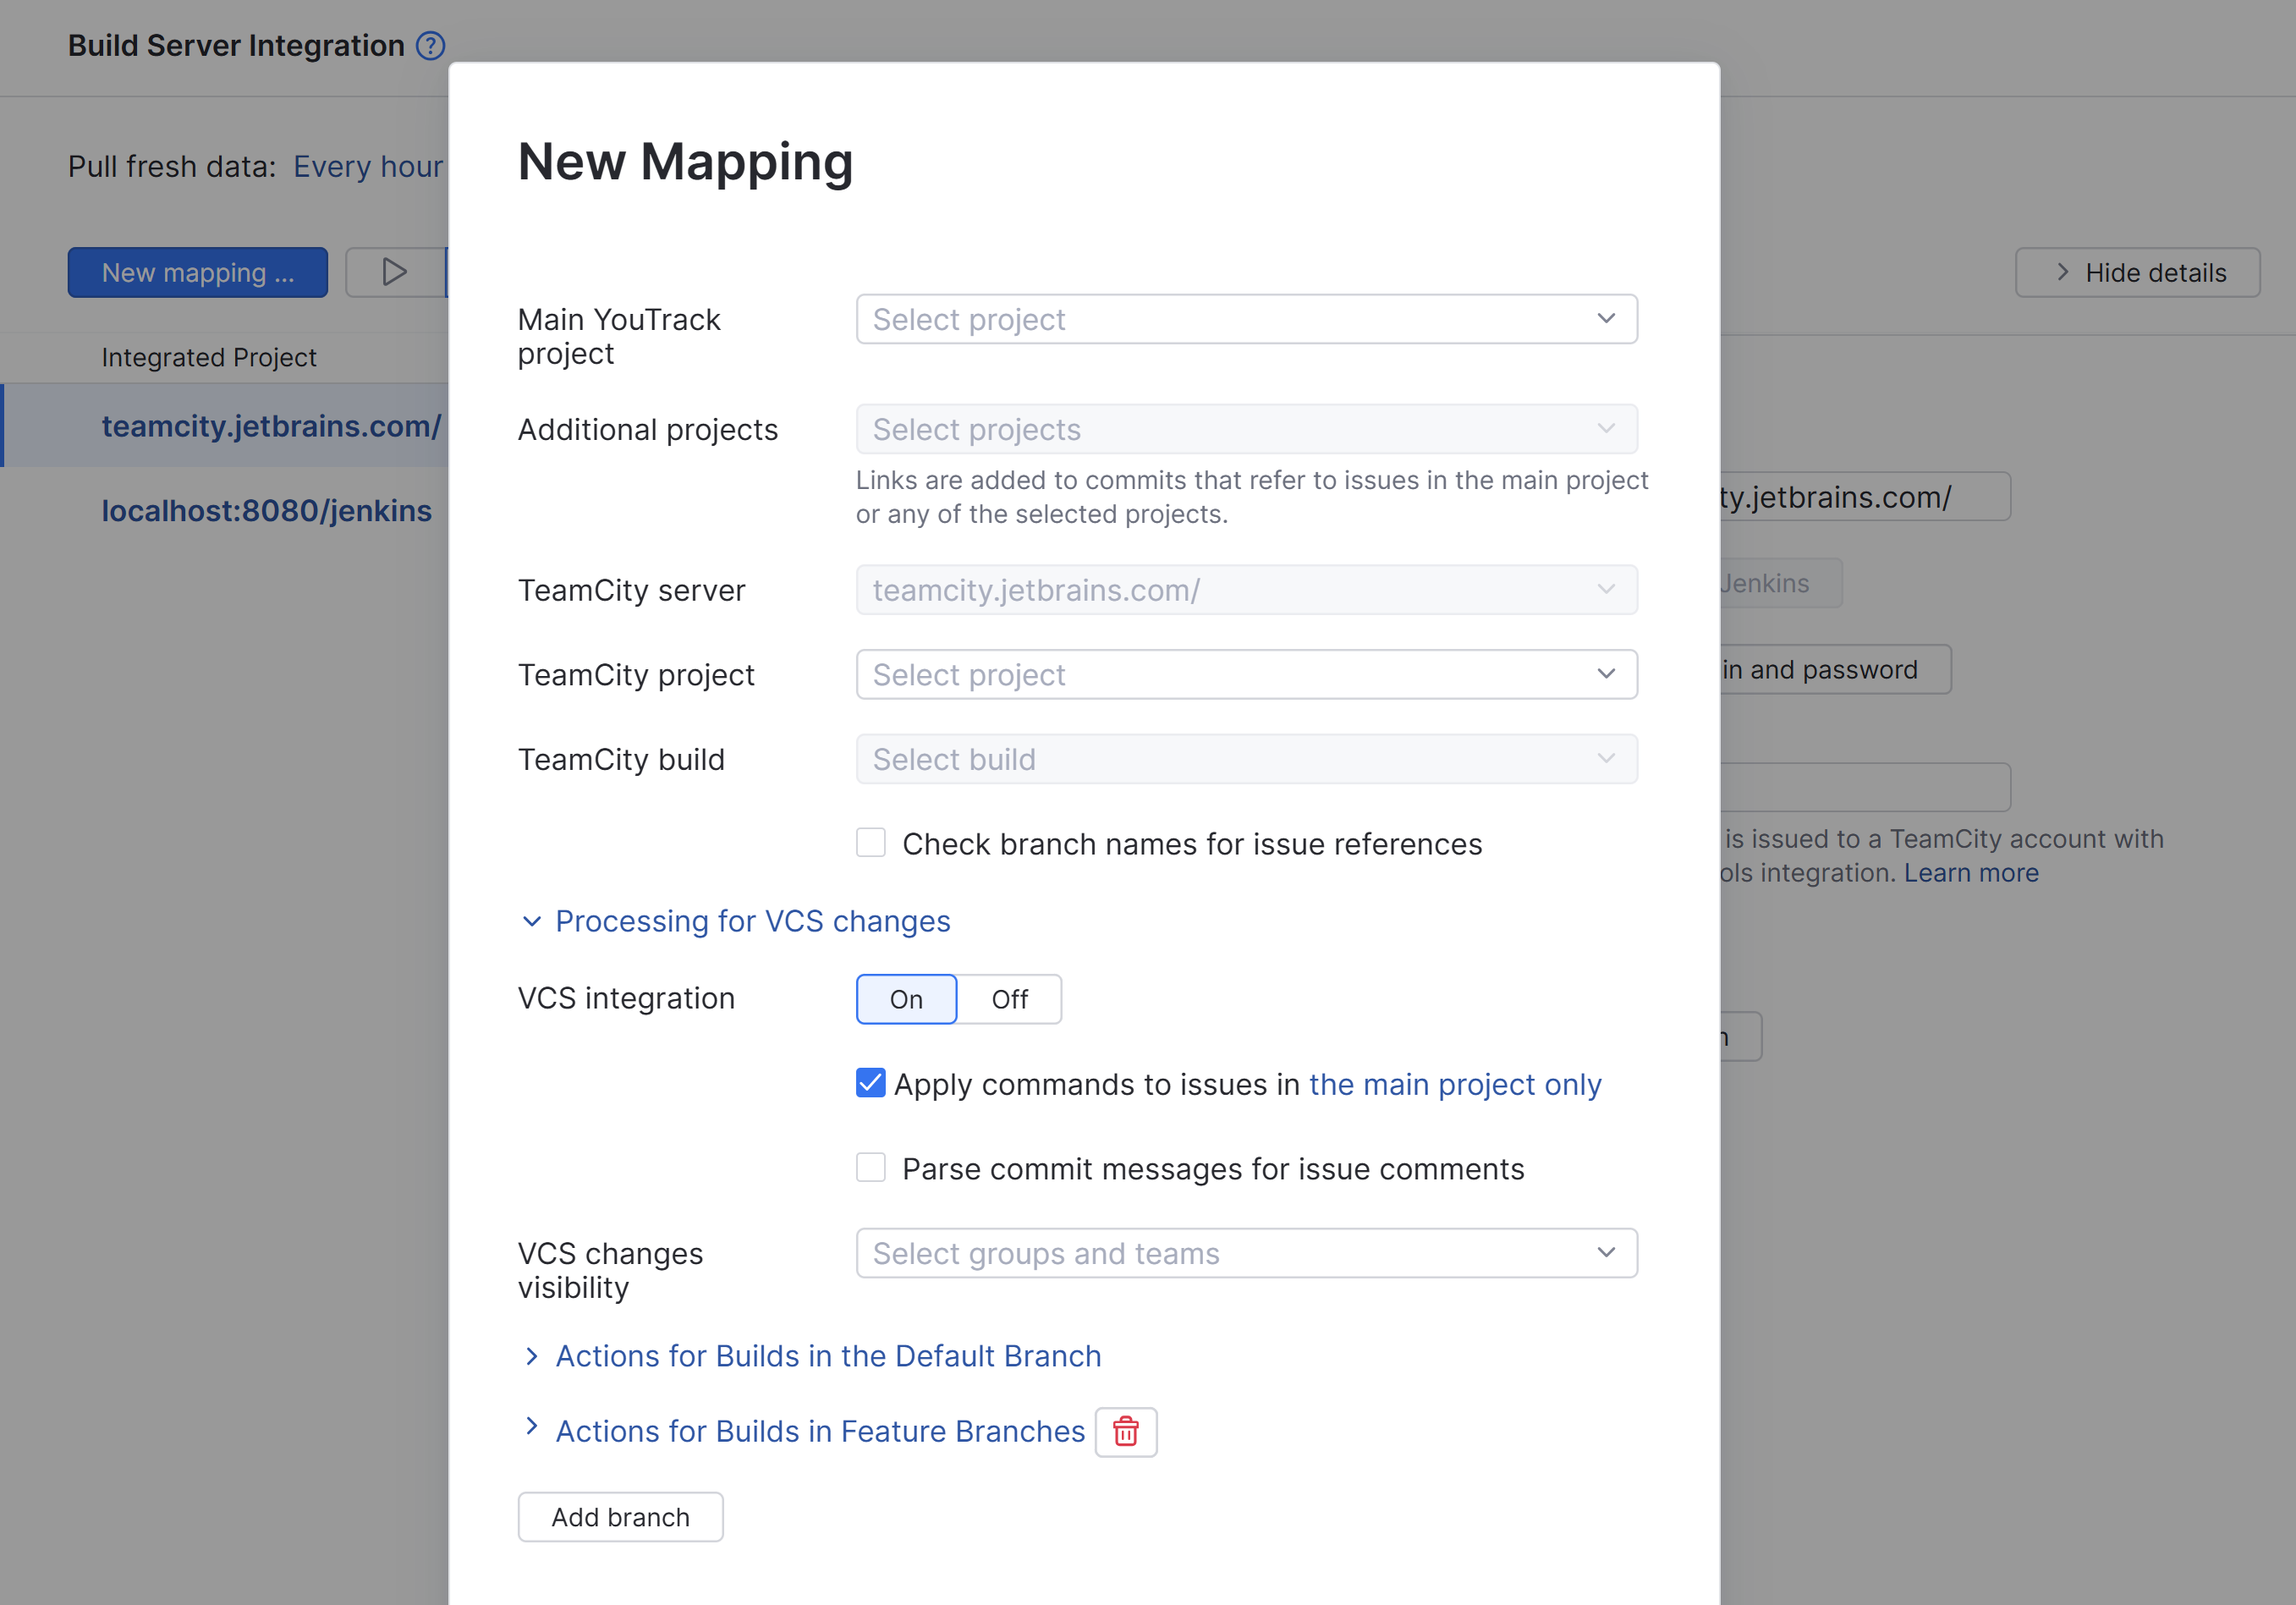This screenshot has height=1605, width=2296.
Task: Click the New mapping button
Action: (197, 271)
